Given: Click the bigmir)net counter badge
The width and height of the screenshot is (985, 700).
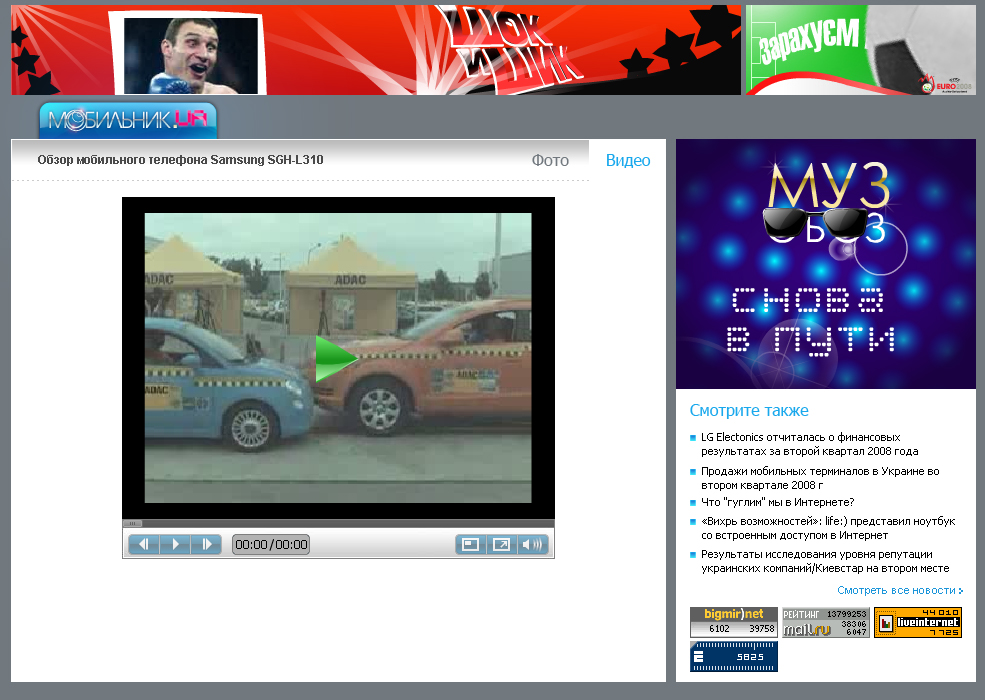Looking at the screenshot, I should [x=734, y=622].
